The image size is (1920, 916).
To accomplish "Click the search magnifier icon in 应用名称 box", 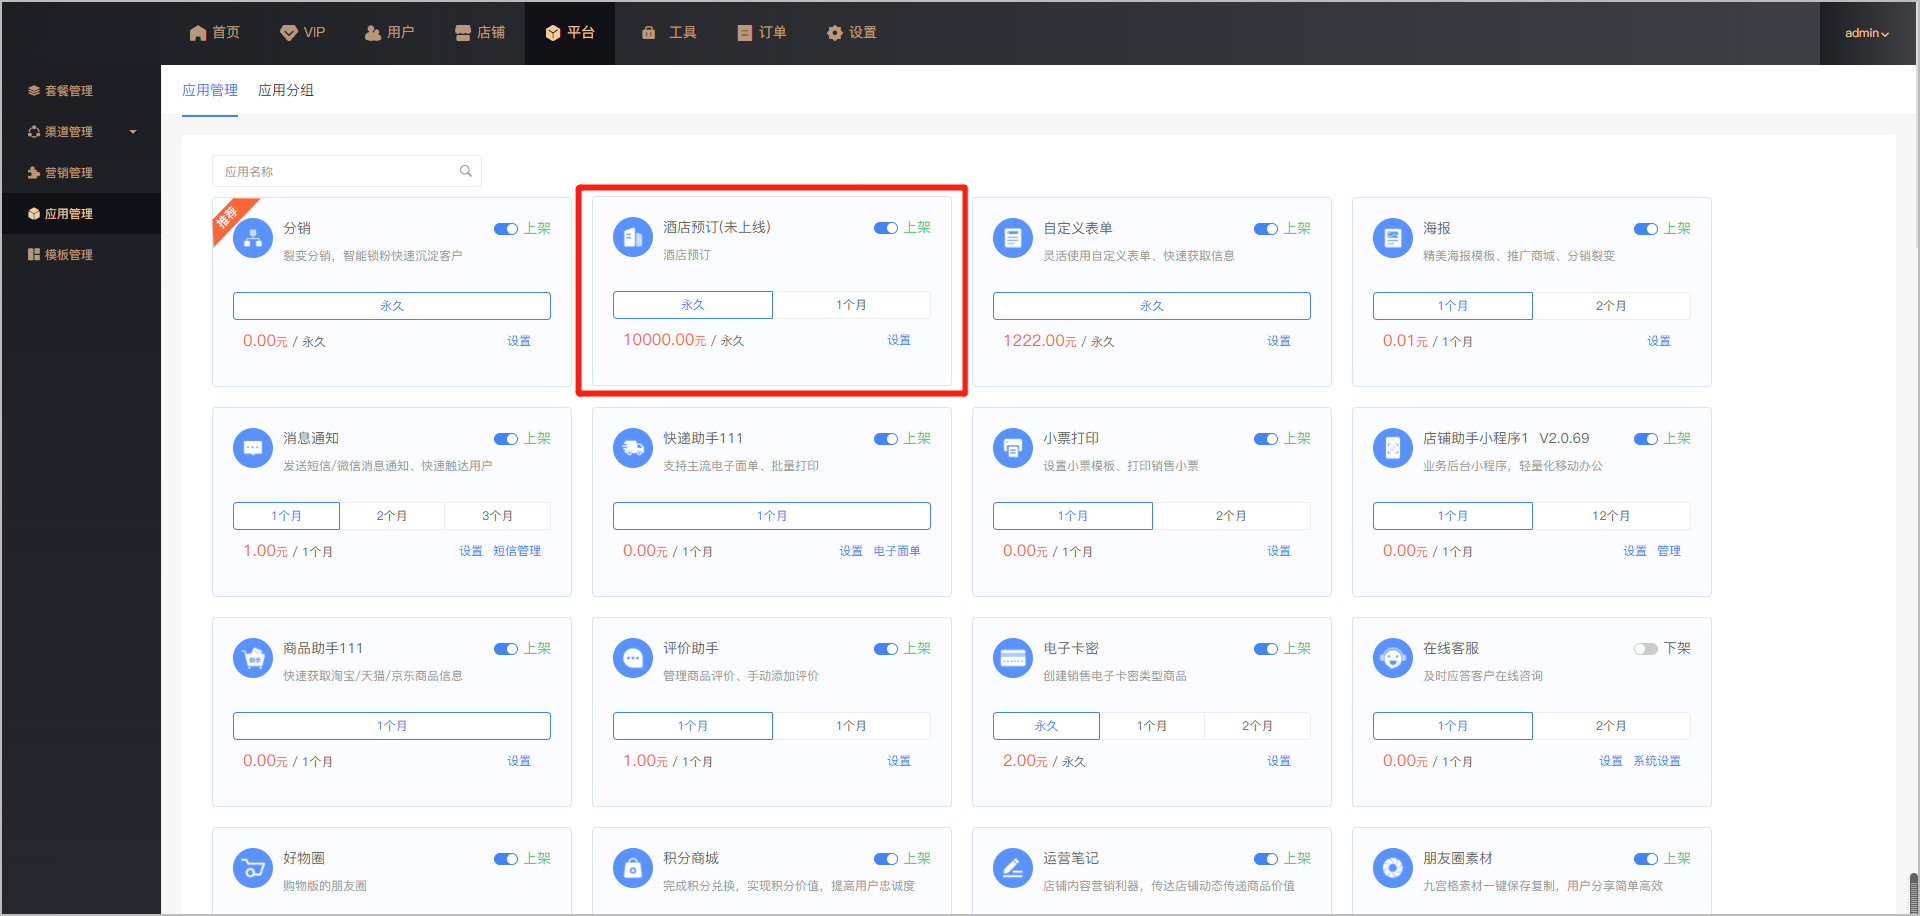I will pyautogui.click(x=466, y=171).
